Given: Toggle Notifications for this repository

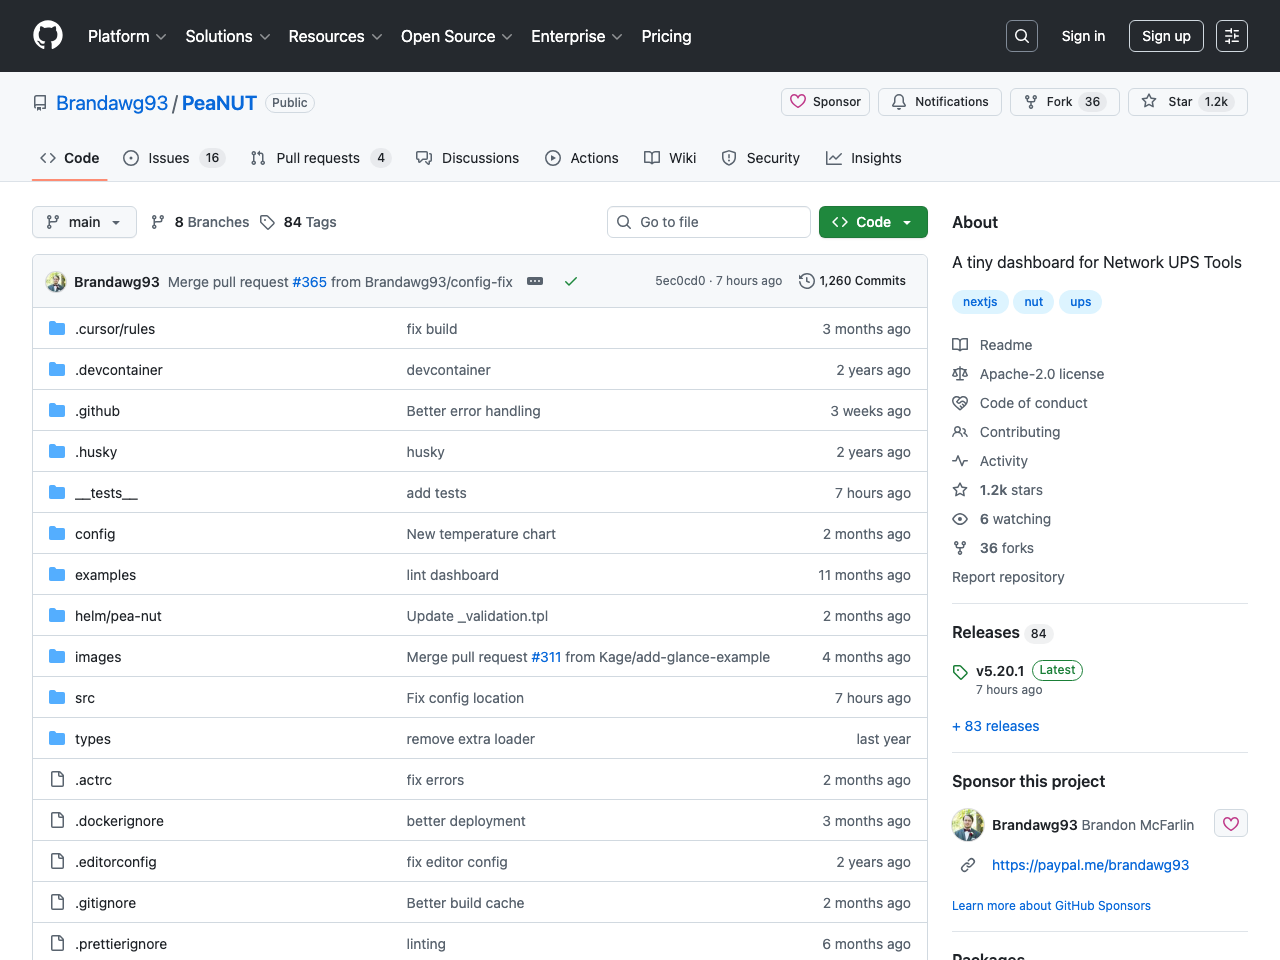Looking at the screenshot, I should [x=939, y=102].
